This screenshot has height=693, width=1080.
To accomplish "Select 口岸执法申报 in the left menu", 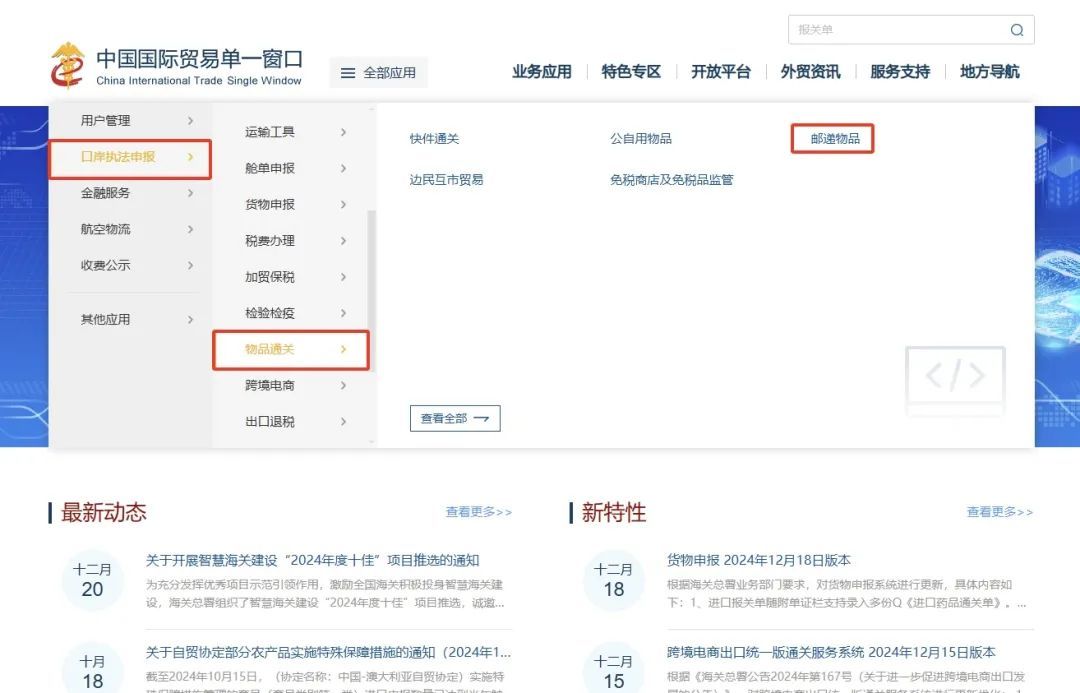I will [x=130, y=159].
